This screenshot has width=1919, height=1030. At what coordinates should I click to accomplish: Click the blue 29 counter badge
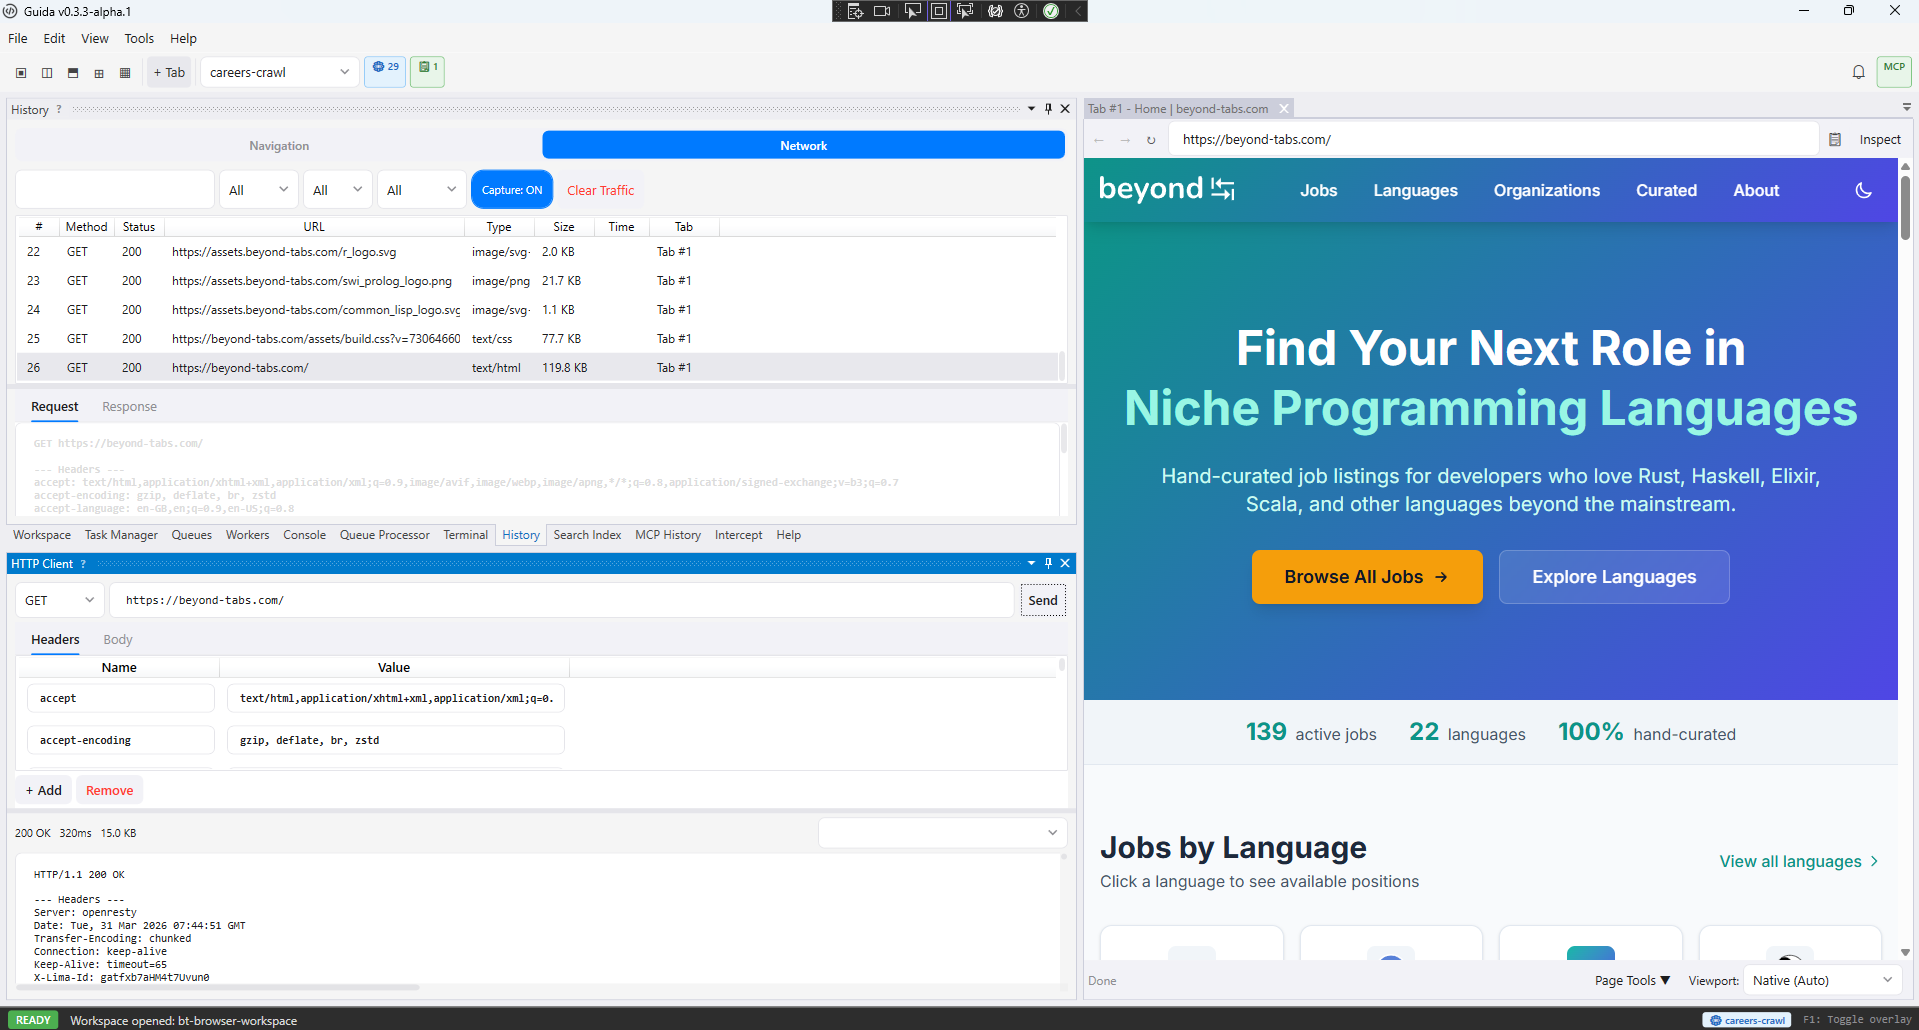pos(385,71)
